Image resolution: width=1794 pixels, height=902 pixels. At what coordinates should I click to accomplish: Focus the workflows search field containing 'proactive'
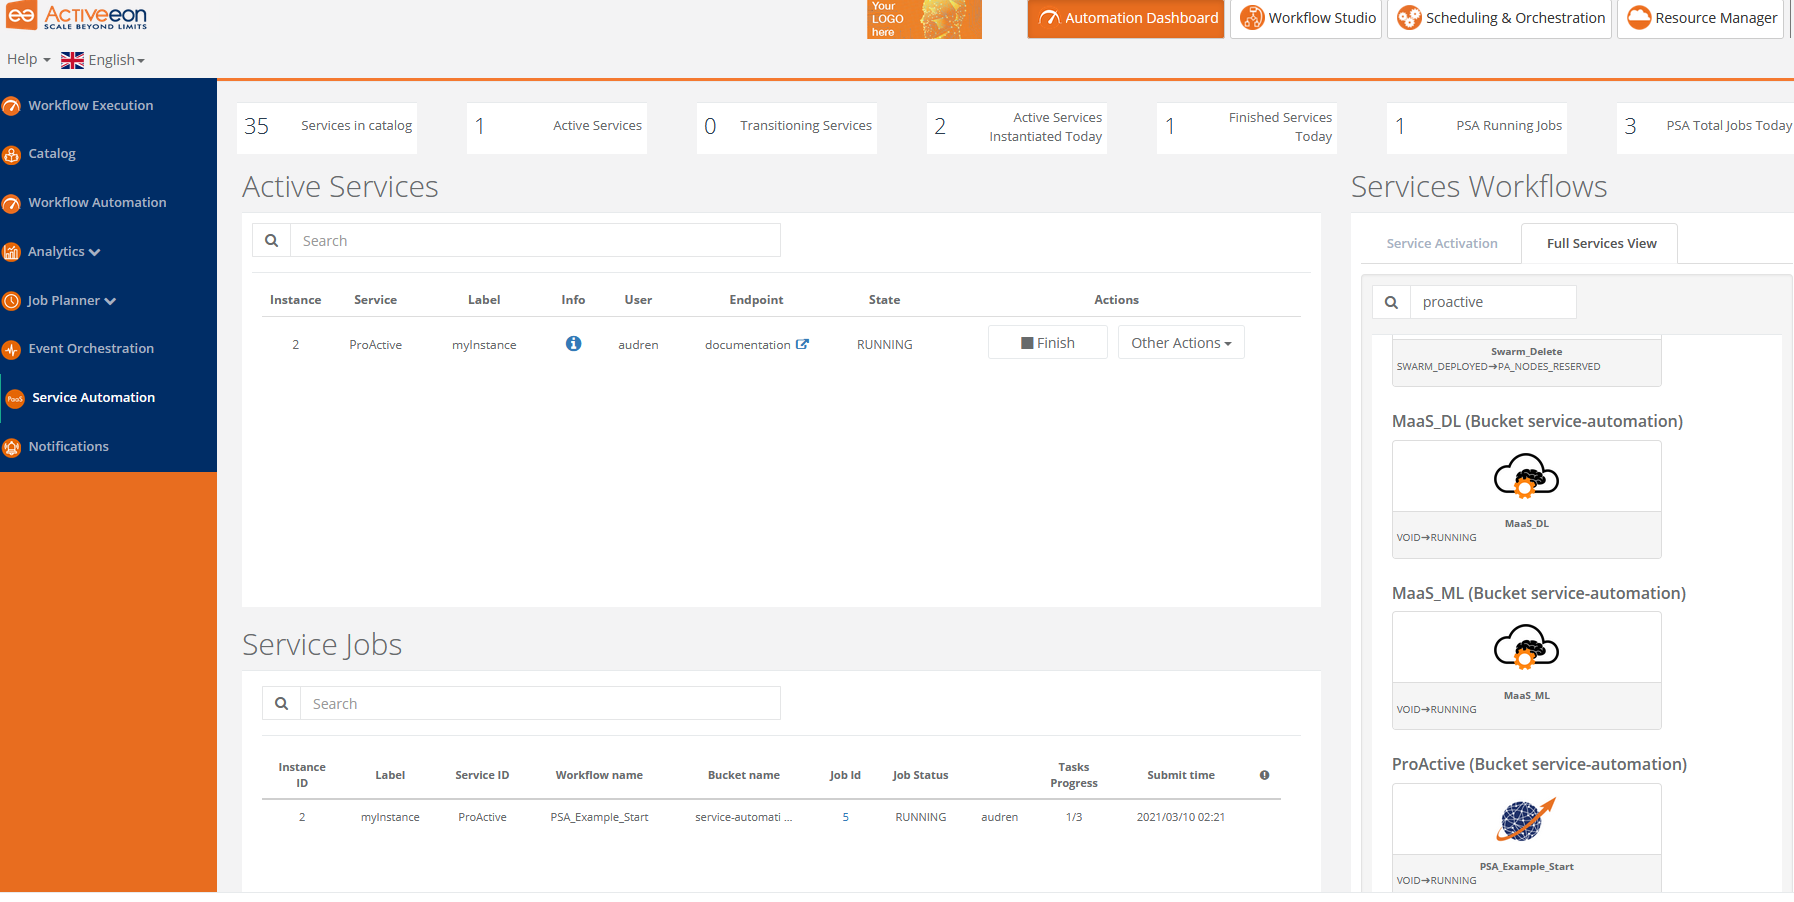(x=1493, y=301)
